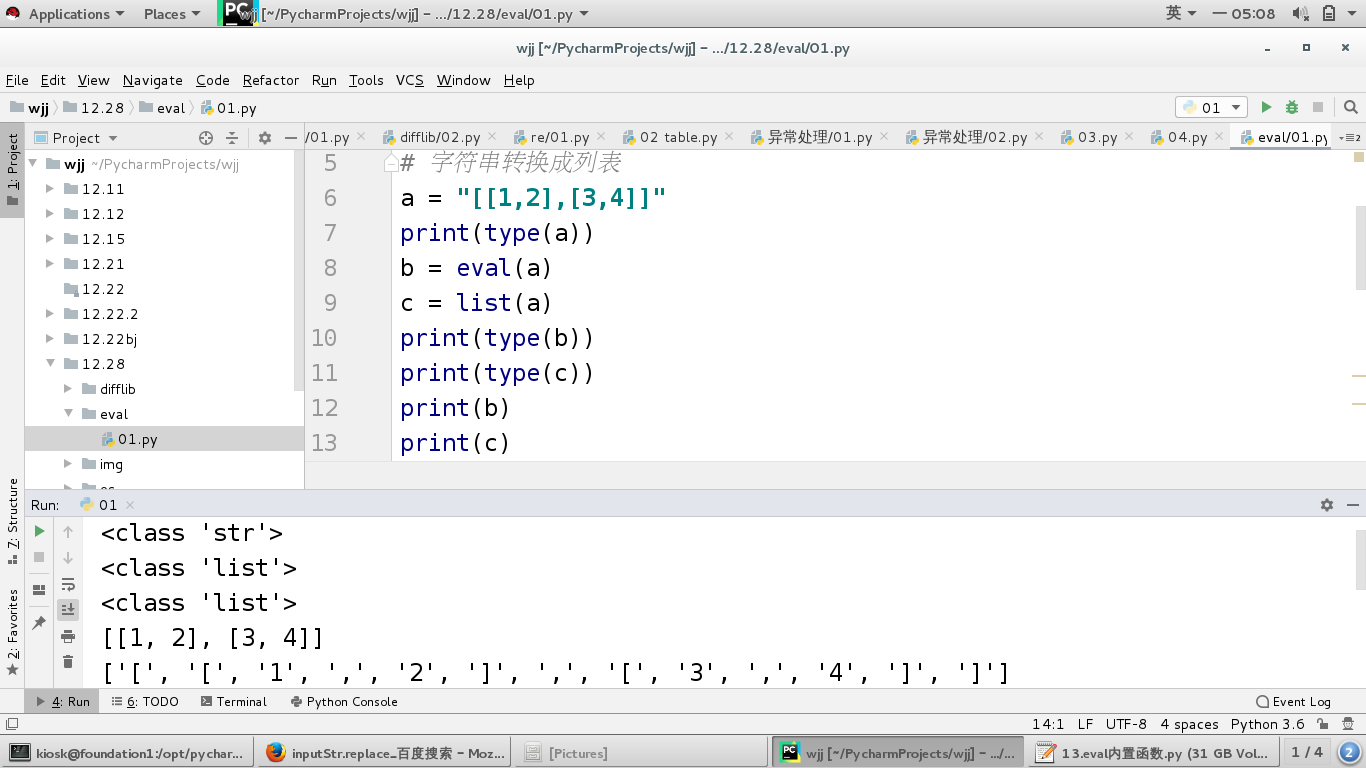
Task: Rerun 01 in the Run panel
Action: click(39, 531)
